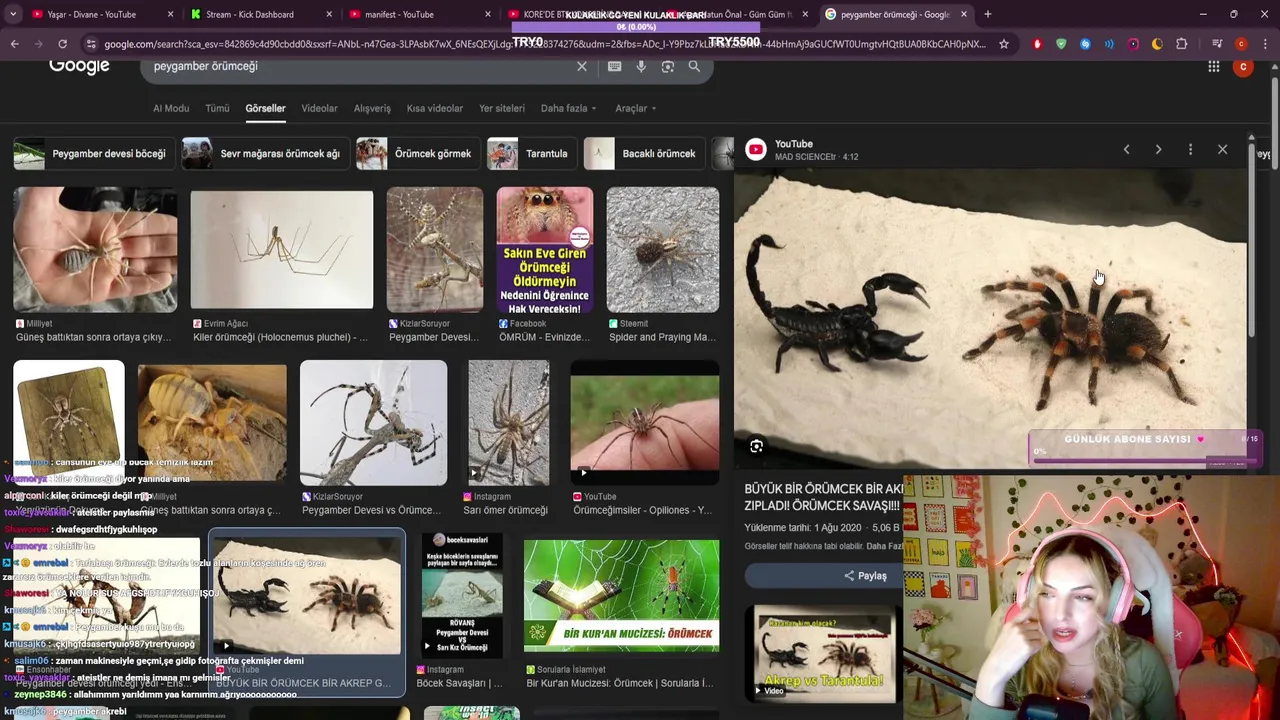The height and width of the screenshot is (720, 1280).
Task: Expand the Daha fazla menu
Action: tap(568, 108)
